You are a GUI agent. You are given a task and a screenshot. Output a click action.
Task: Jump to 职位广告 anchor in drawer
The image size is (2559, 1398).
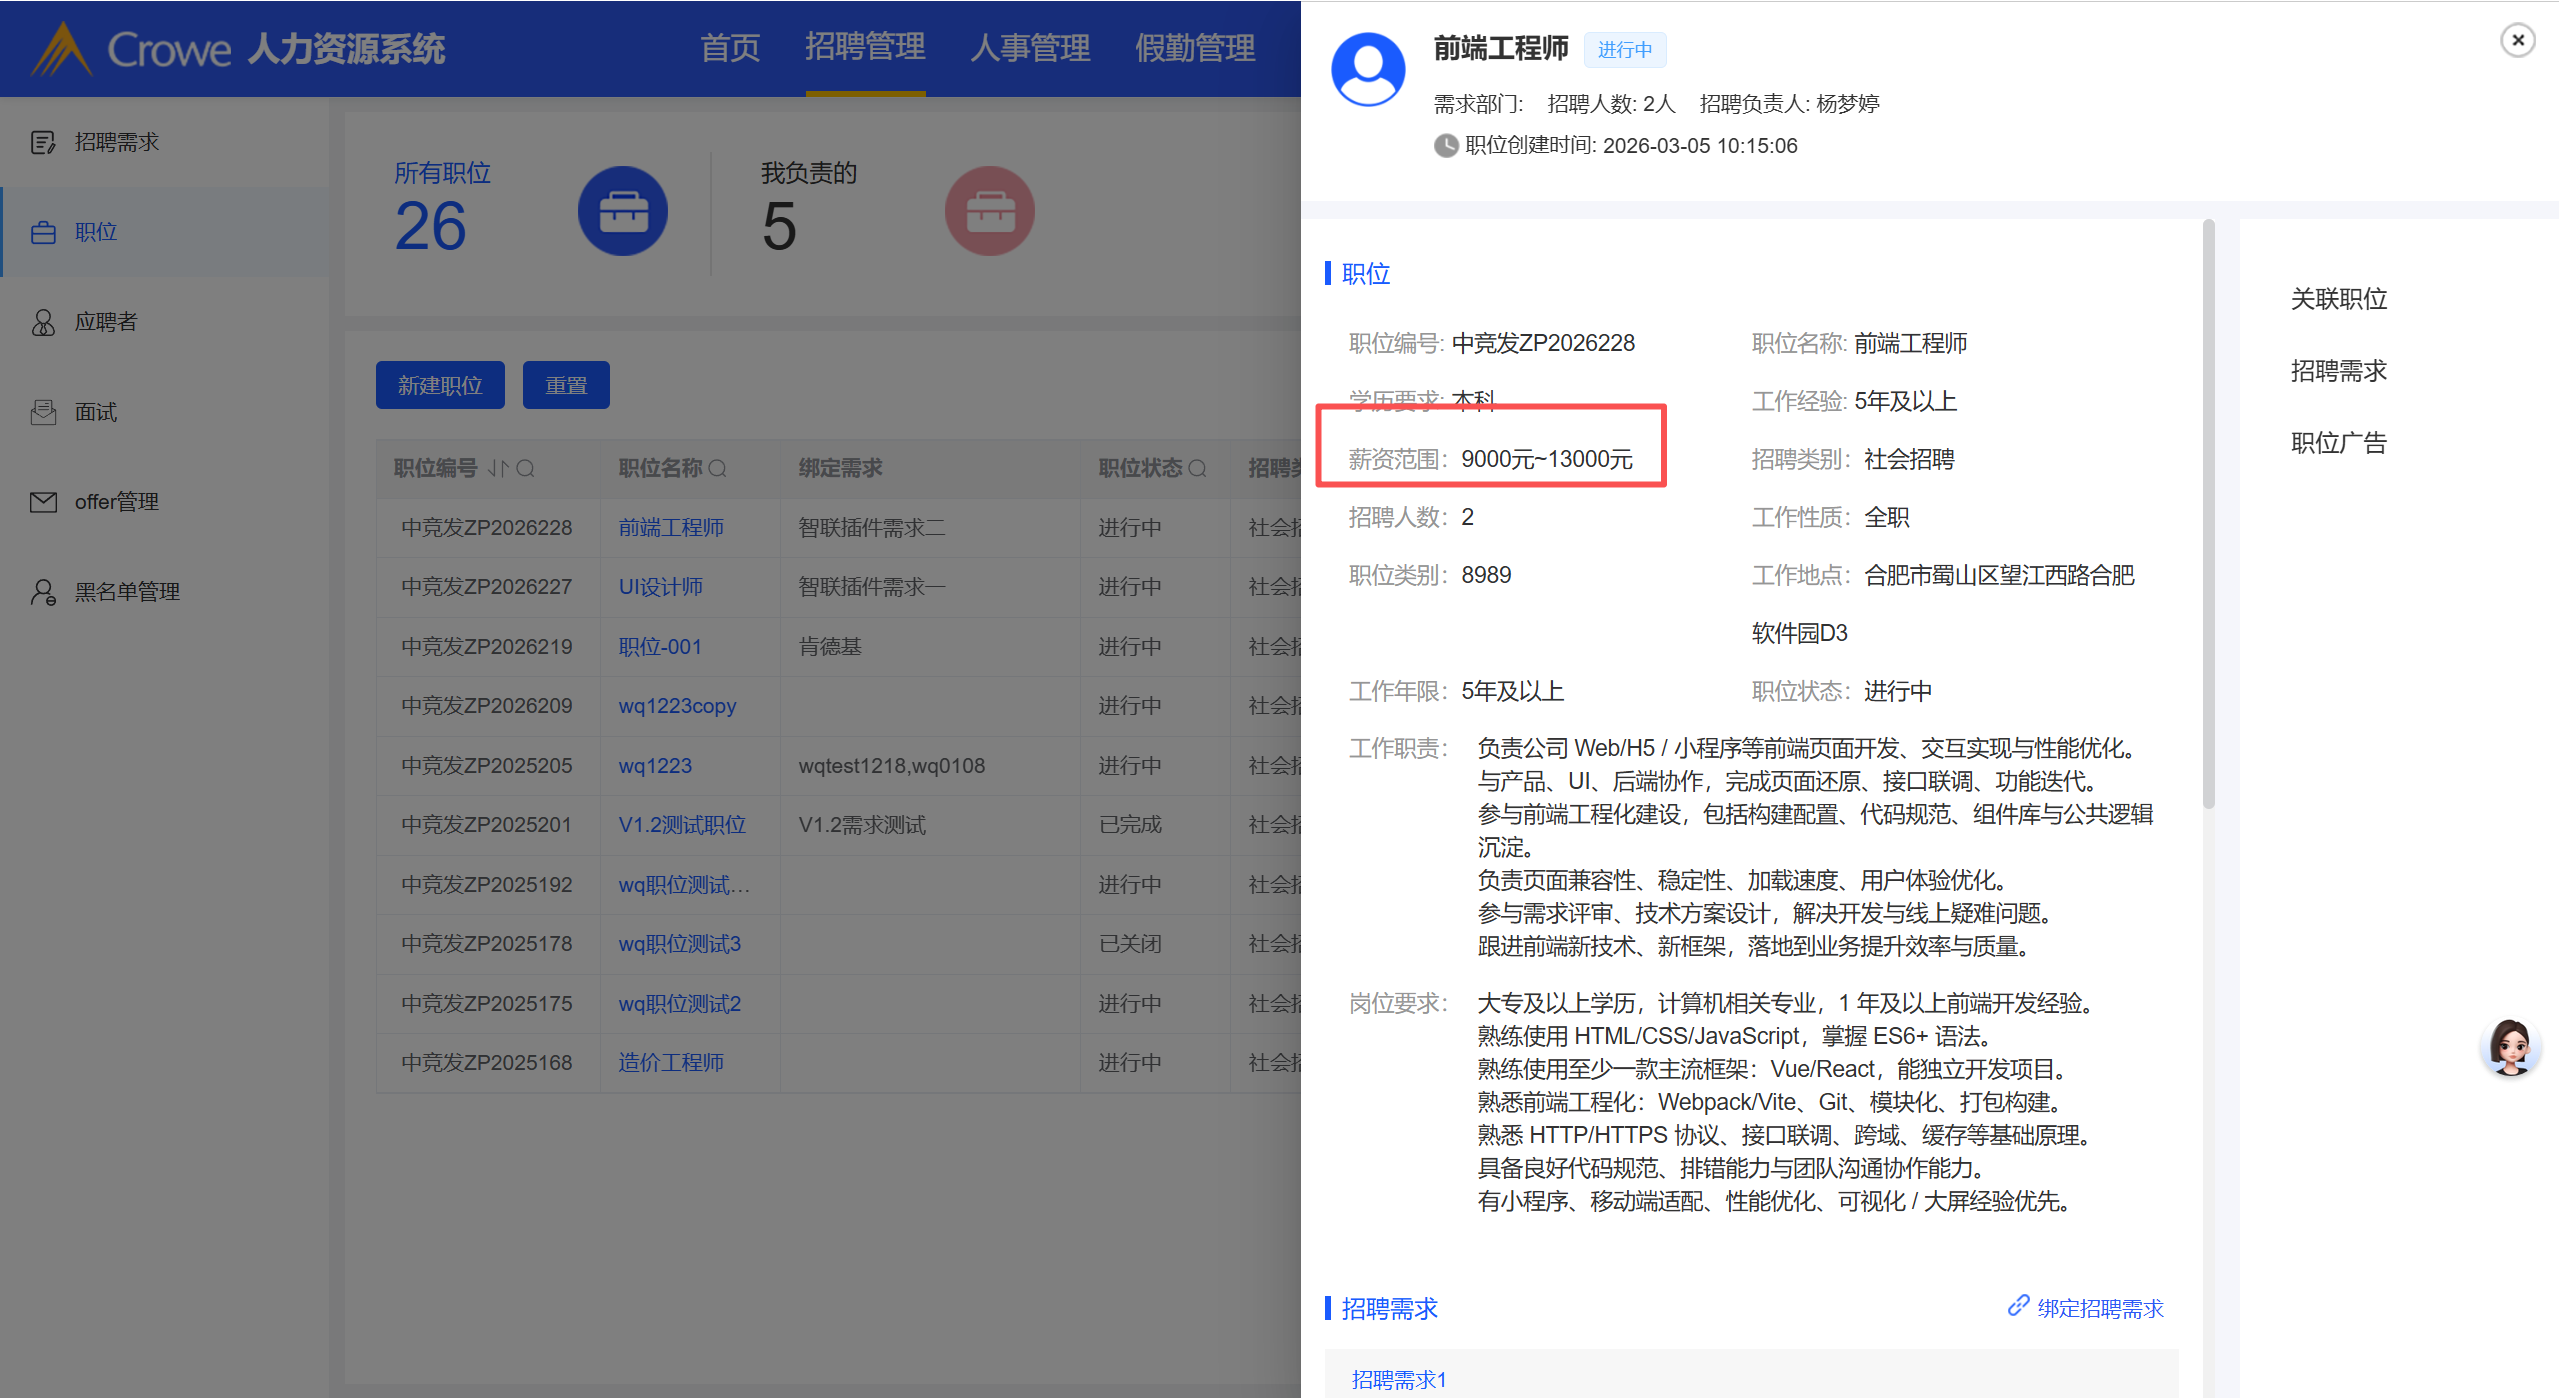2338,443
